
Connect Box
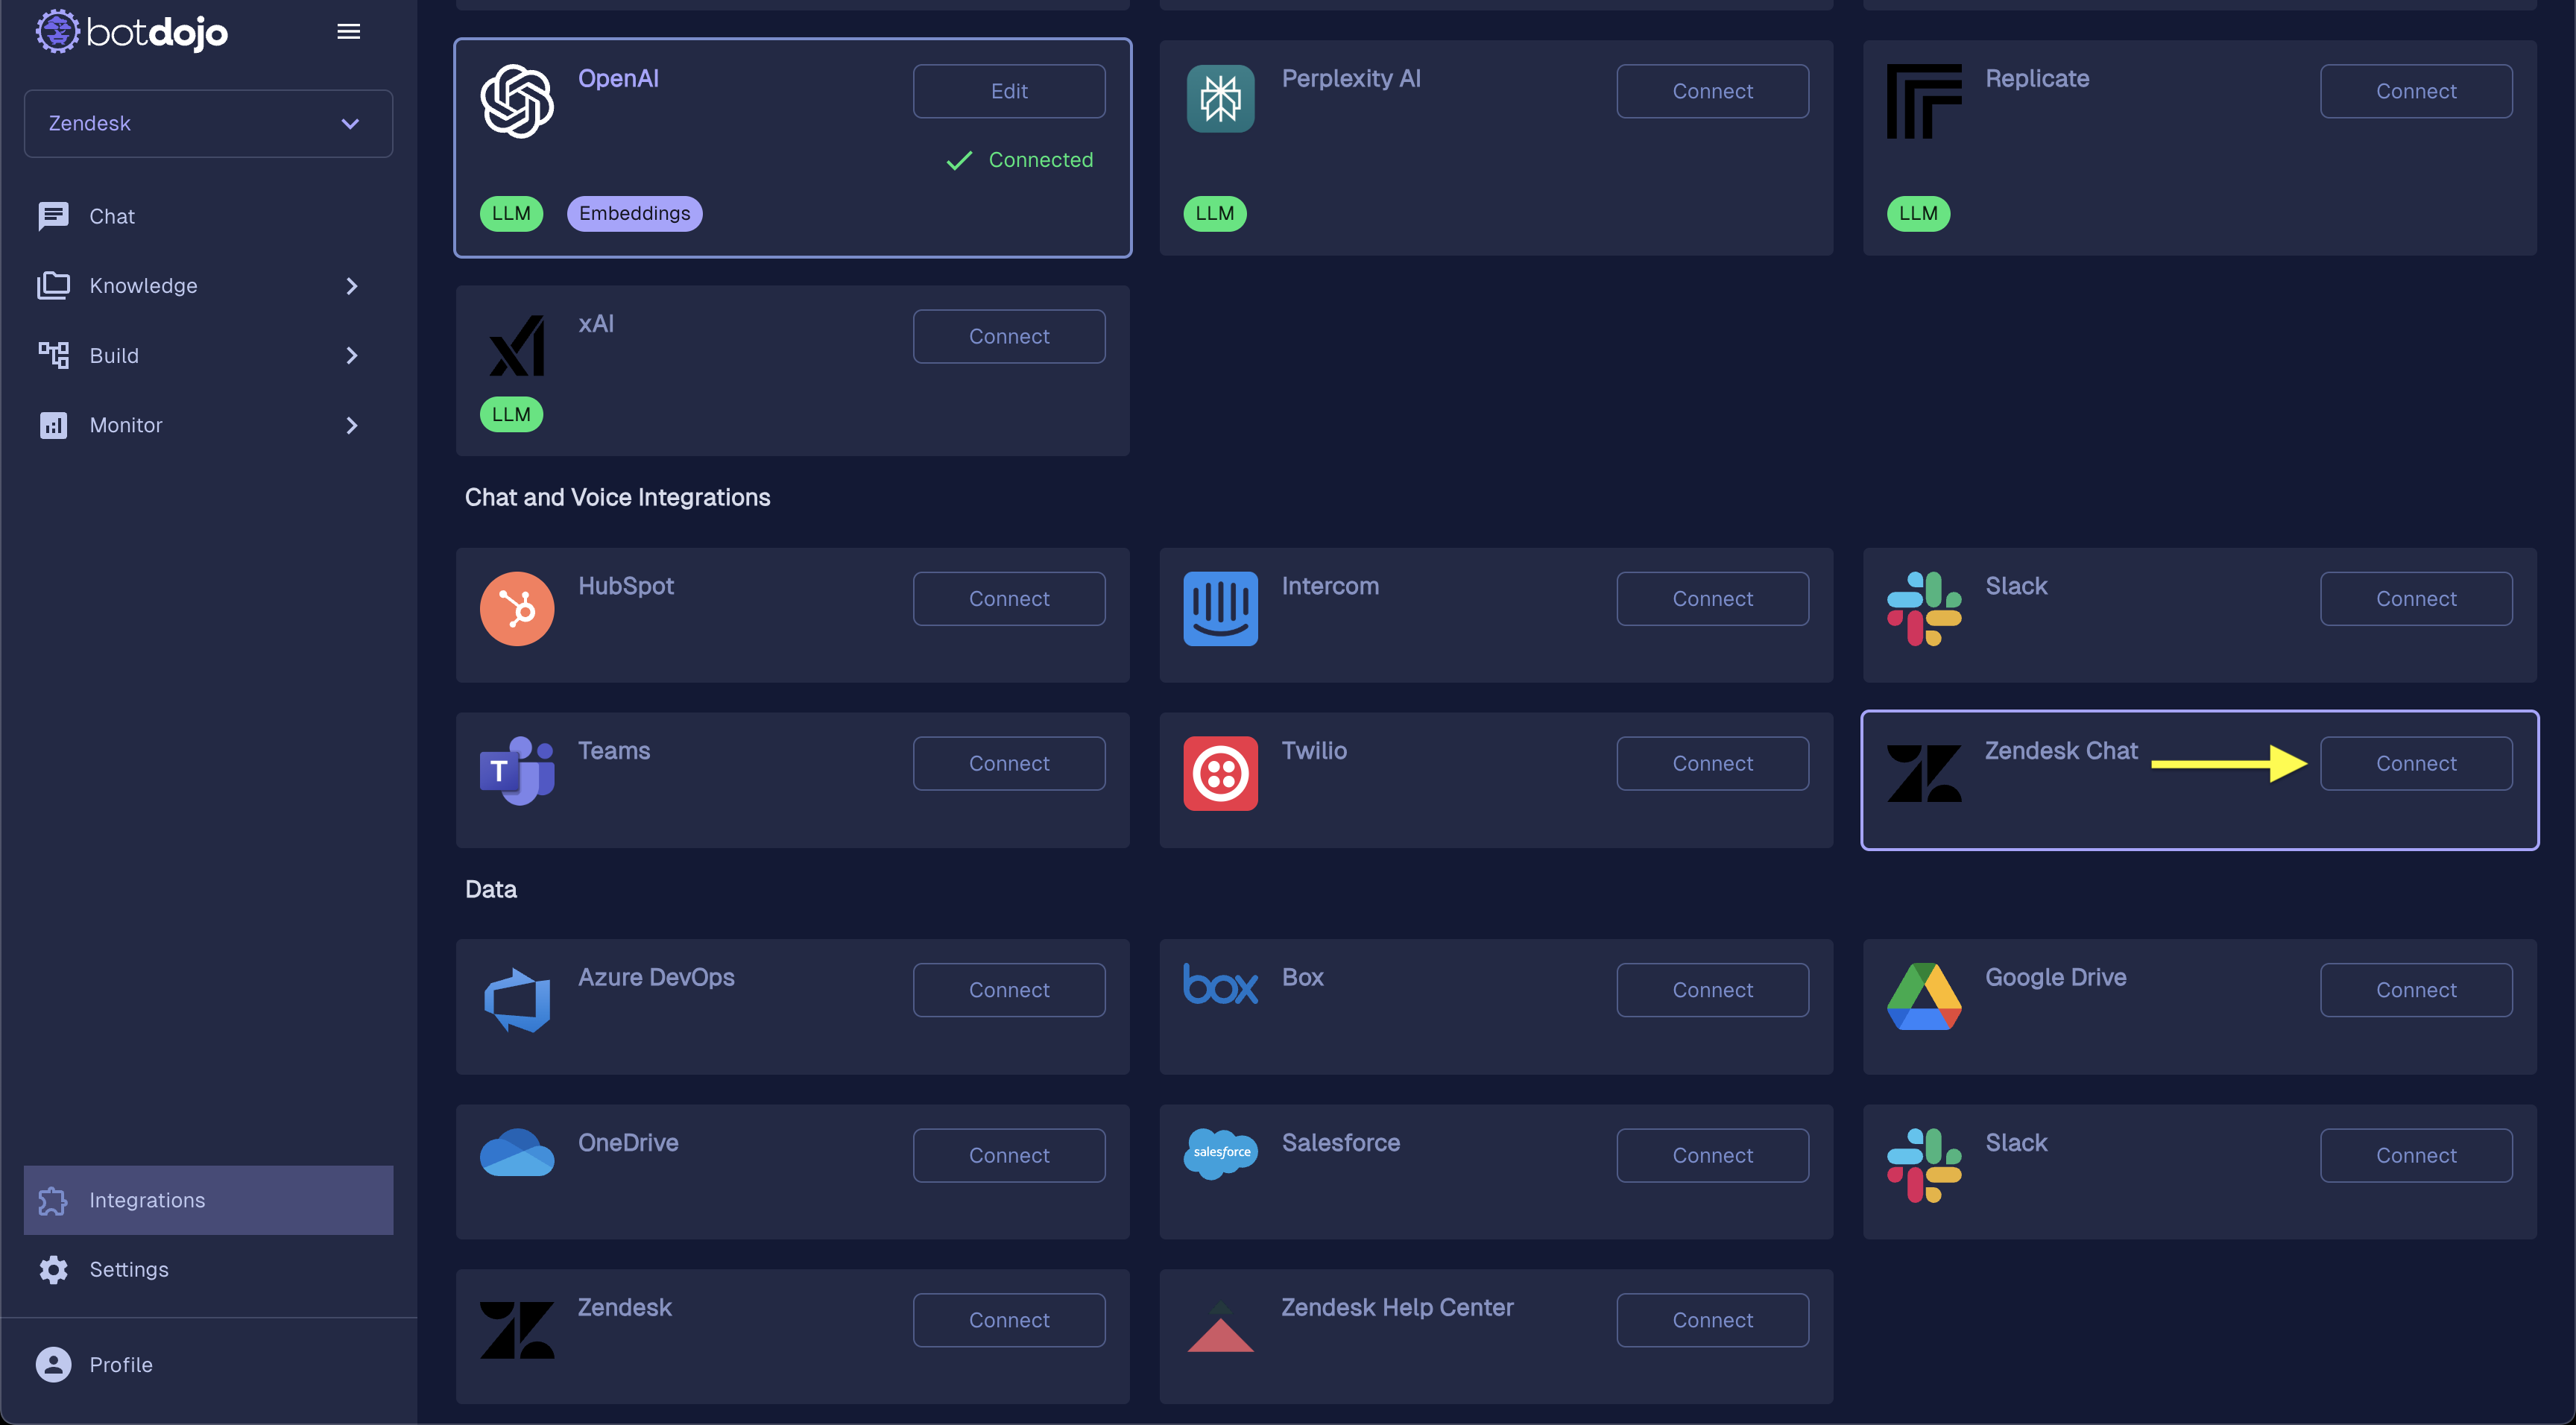(x=1712, y=990)
